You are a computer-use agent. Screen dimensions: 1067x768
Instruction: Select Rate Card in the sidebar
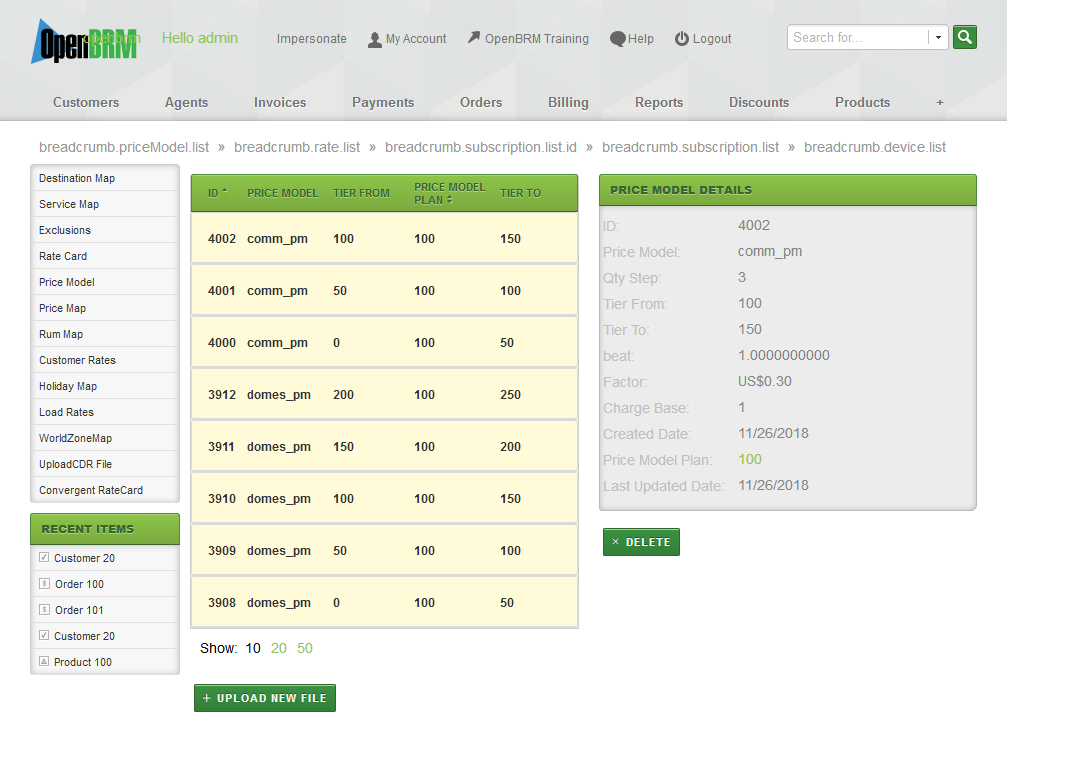[x=63, y=256]
